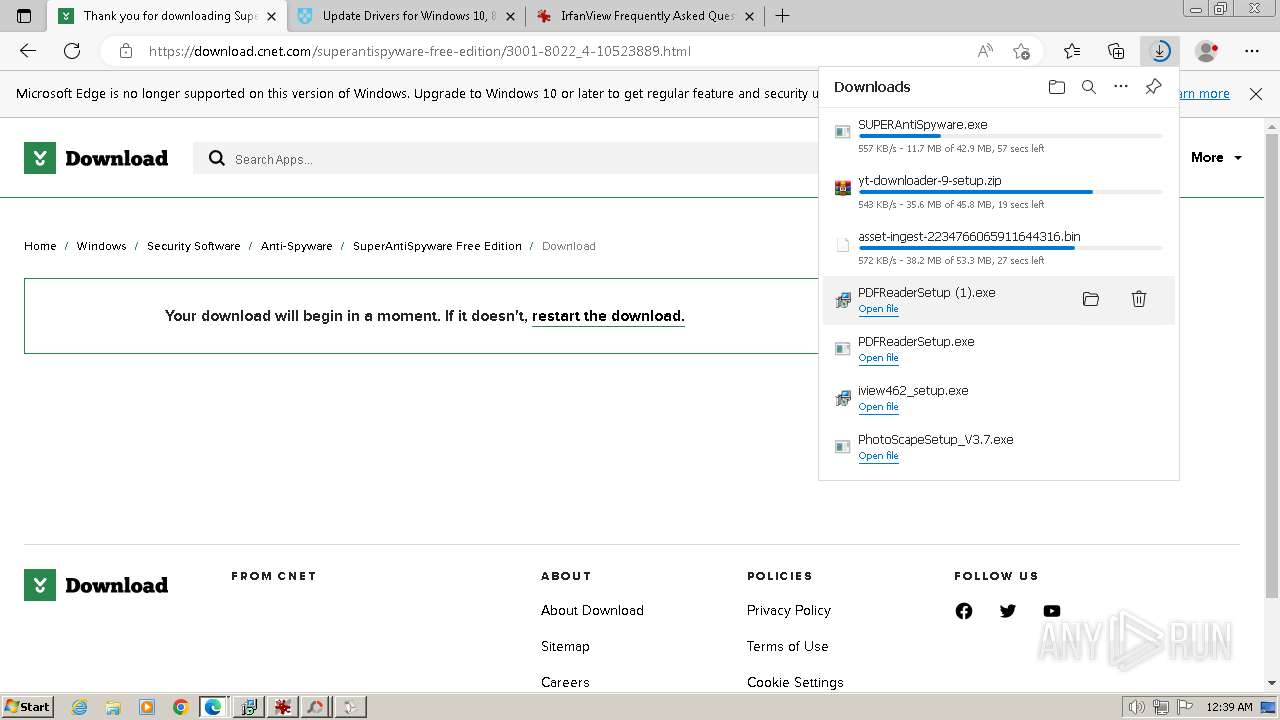Refresh the current page
Screen dimensions: 1280x720
pos(72,51)
